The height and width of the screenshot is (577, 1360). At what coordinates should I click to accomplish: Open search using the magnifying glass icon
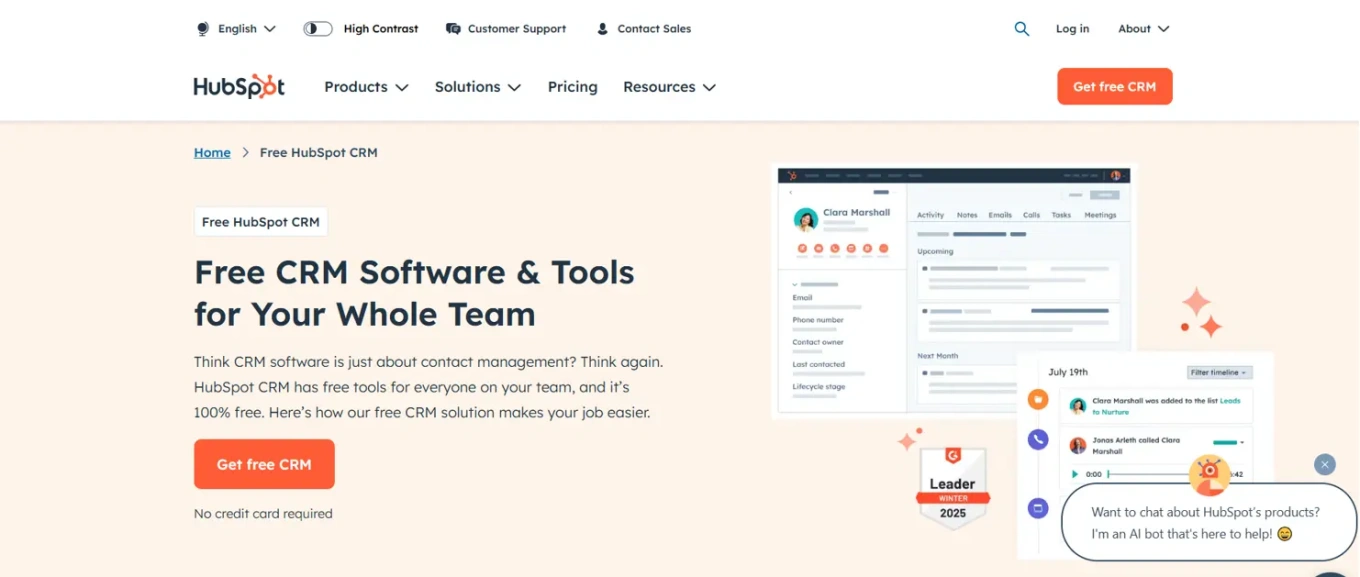(x=1021, y=28)
